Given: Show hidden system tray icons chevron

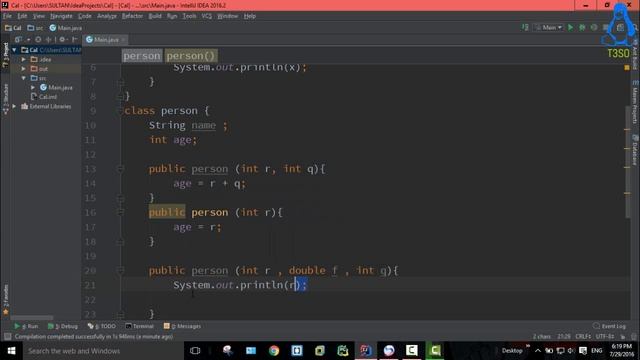Looking at the screenshot, I should pos(538,351).
